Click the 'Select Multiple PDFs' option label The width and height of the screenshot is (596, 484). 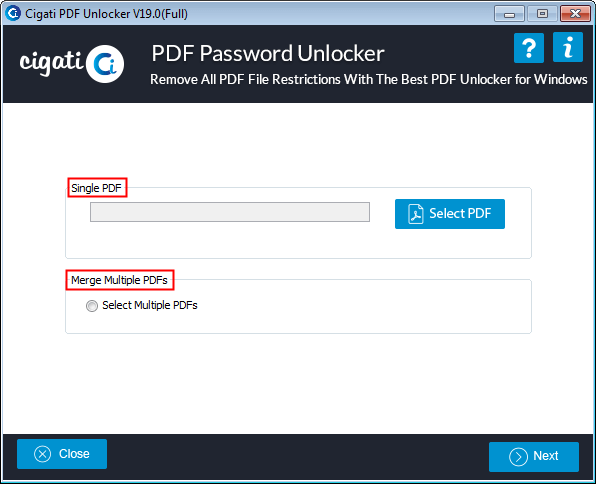[150, 305]
